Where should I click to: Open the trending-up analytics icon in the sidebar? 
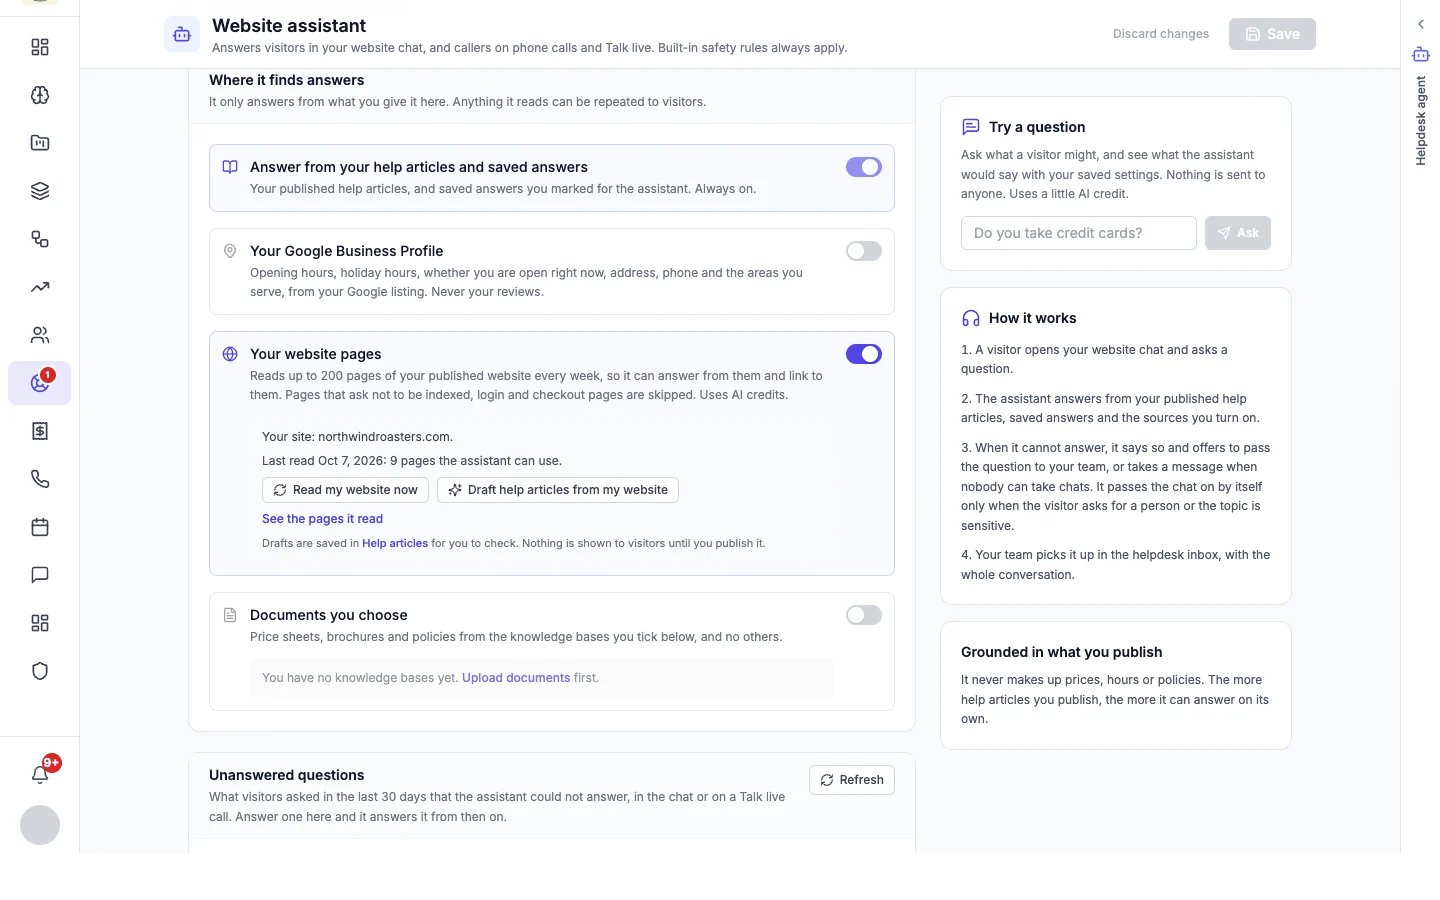[x=40, y=287]
